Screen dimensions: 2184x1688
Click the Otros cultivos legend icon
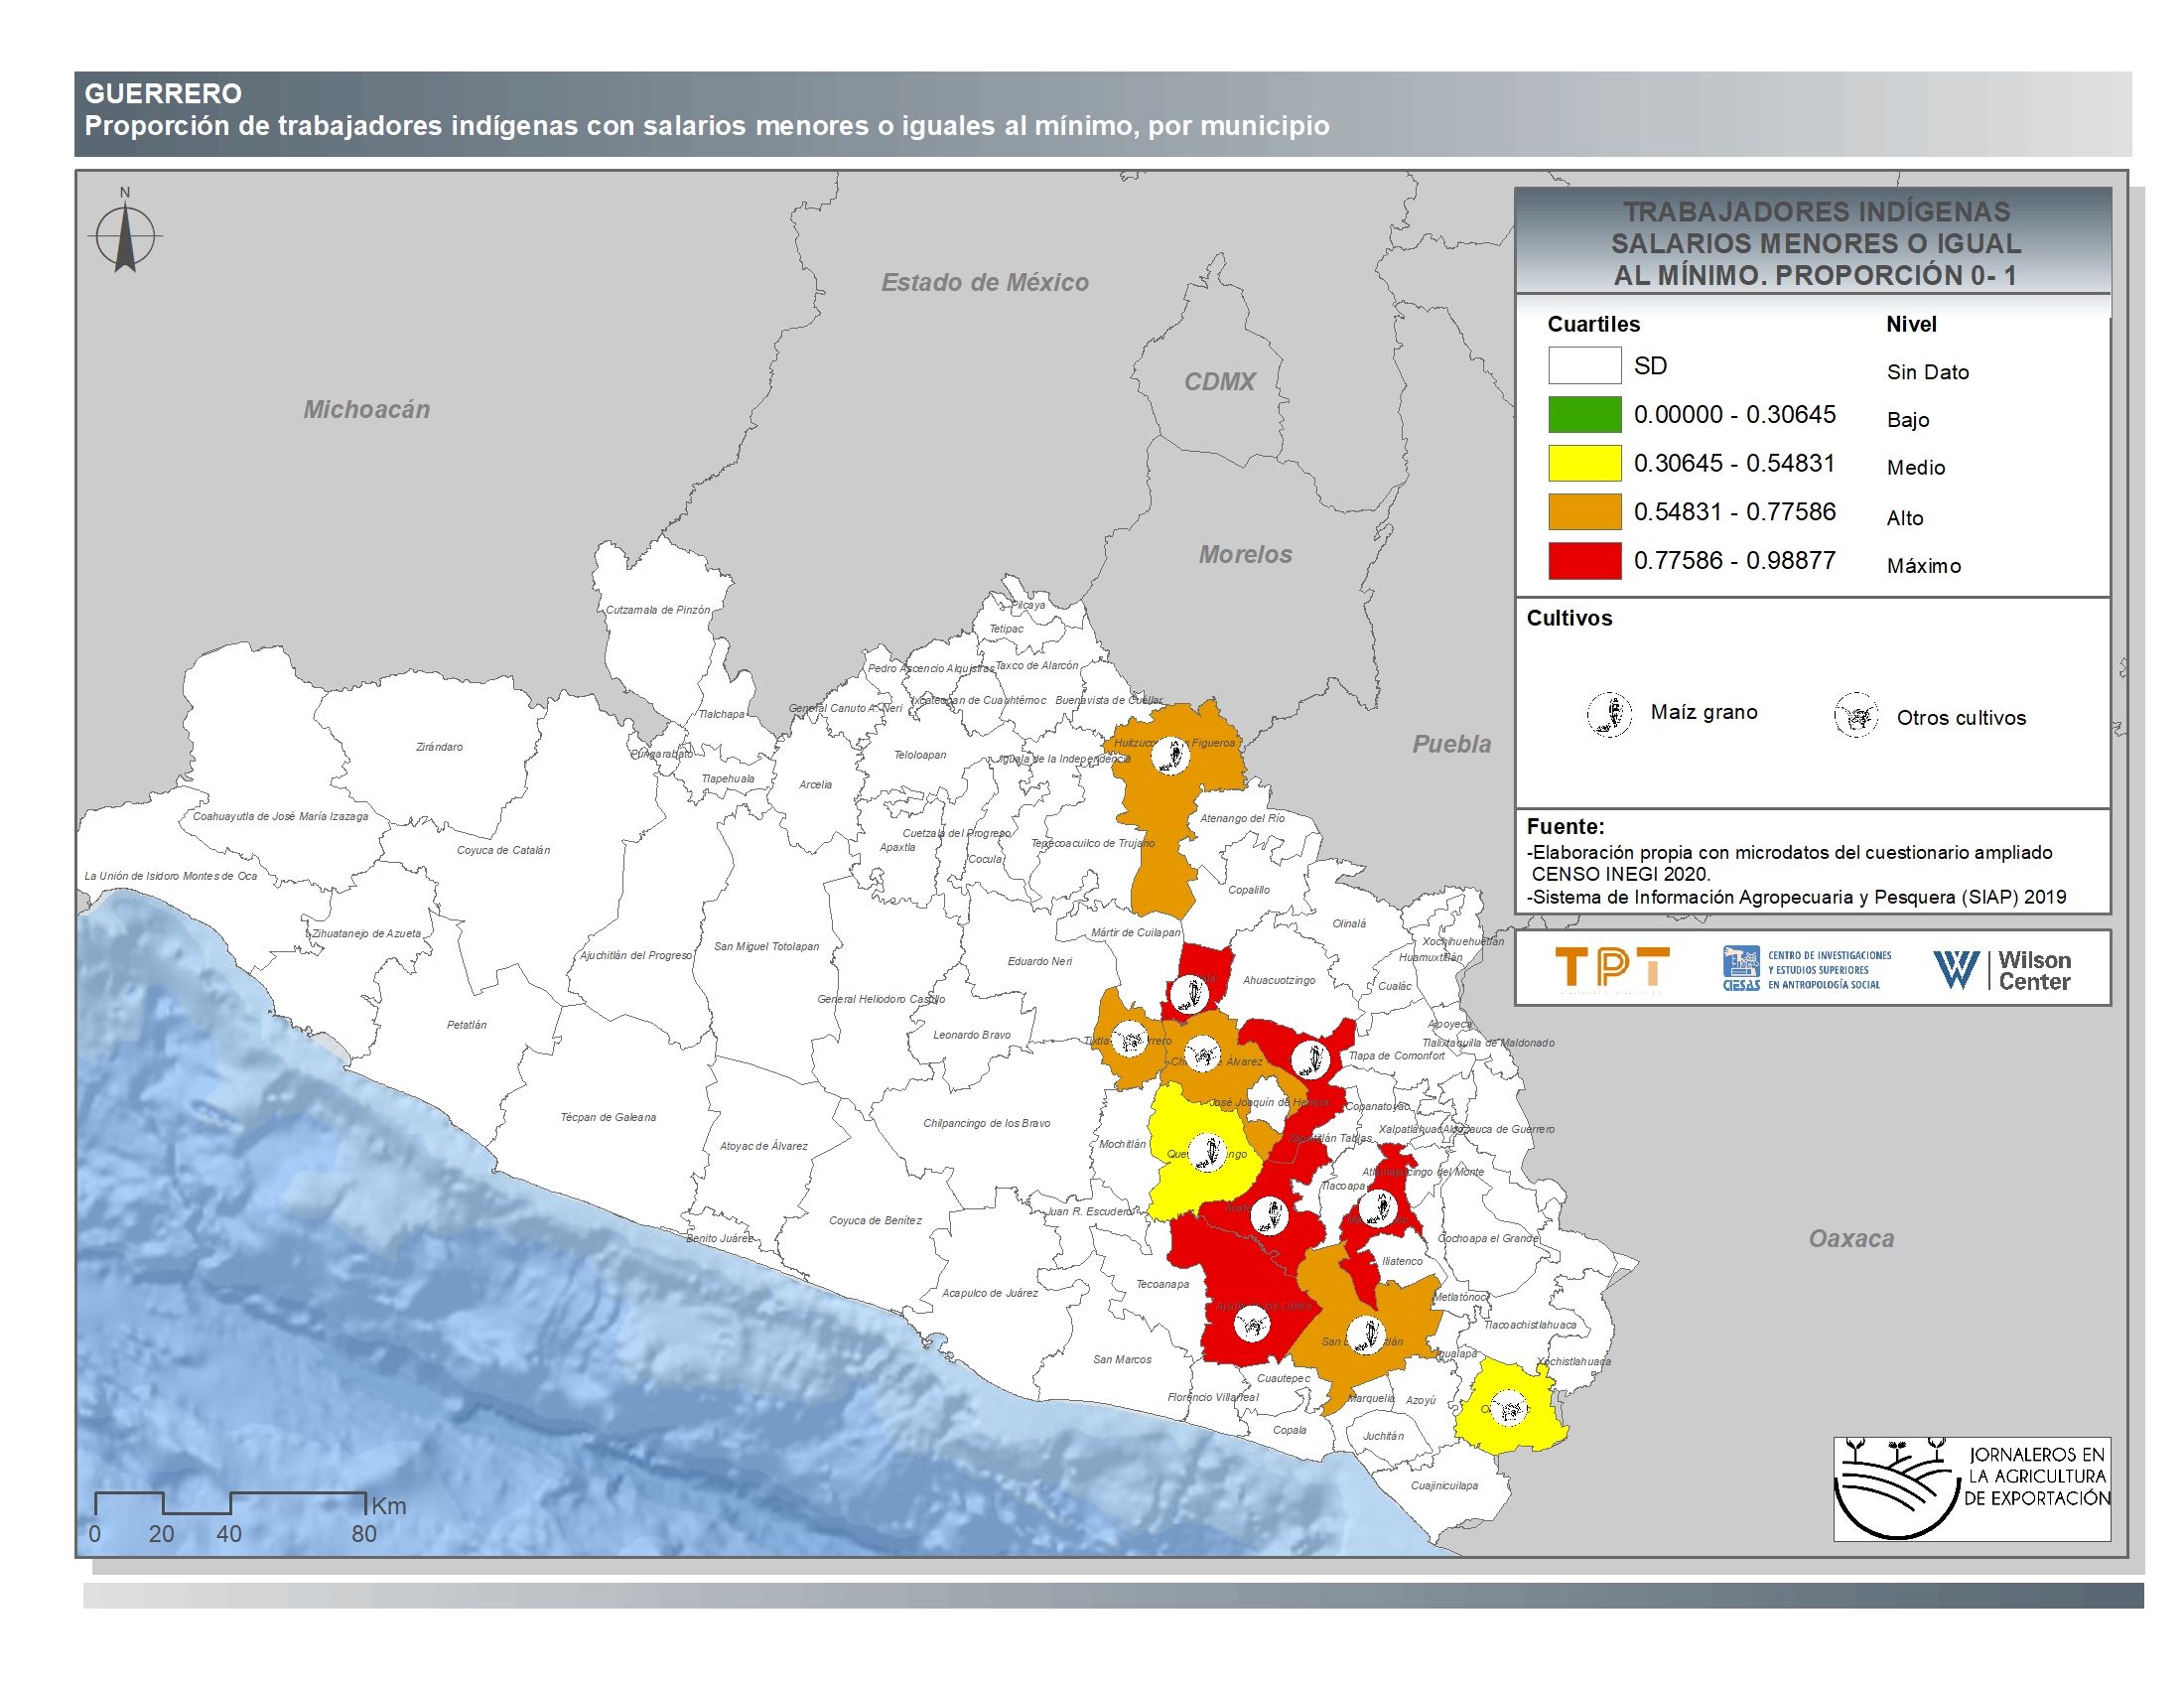point(1856,716)
